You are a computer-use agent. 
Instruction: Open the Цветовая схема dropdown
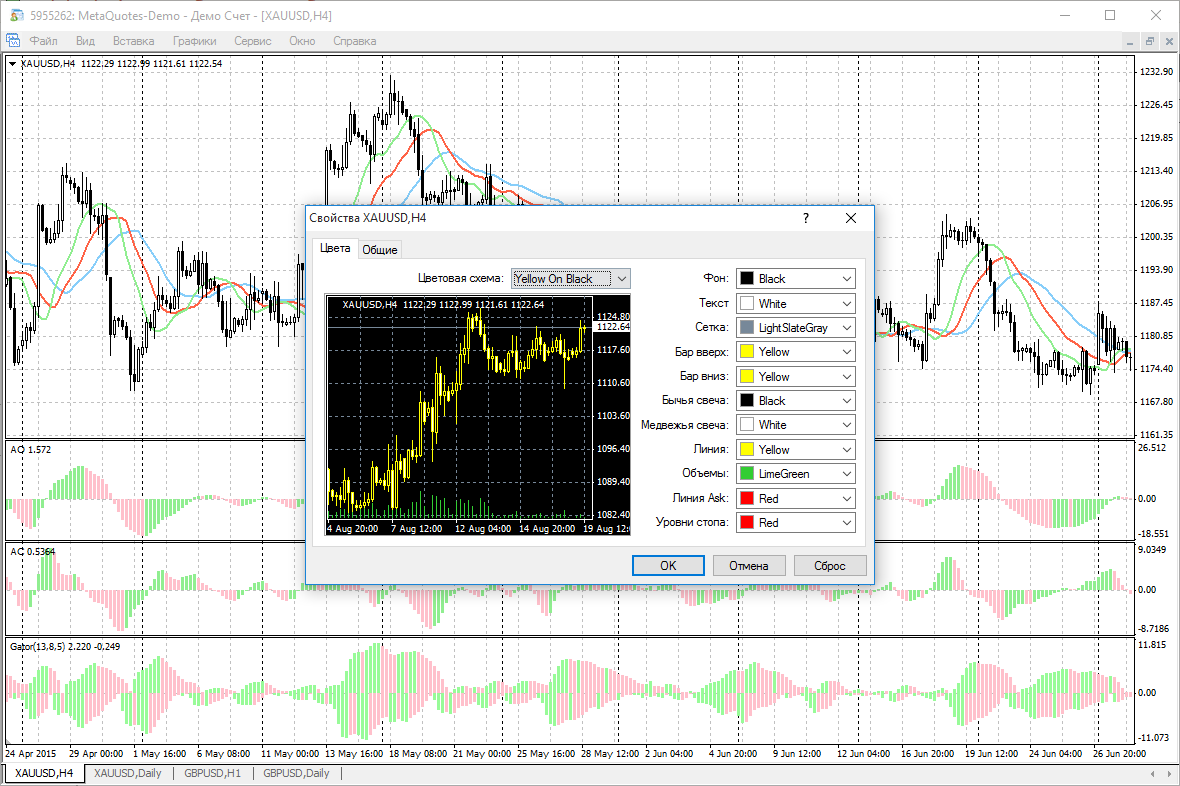point(571,279)
